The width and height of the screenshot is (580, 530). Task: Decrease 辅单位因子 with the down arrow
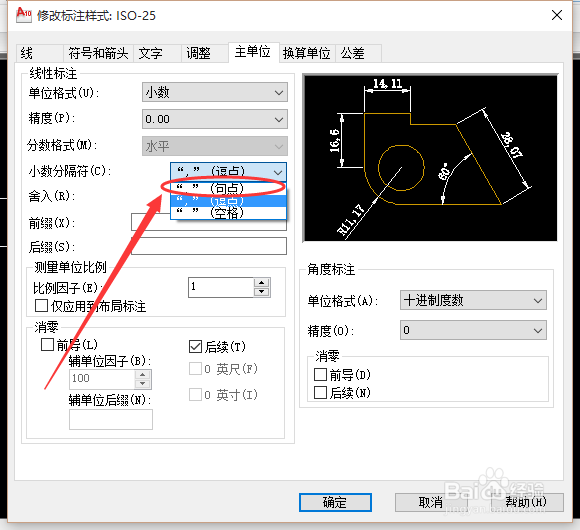tap(143, 384)
